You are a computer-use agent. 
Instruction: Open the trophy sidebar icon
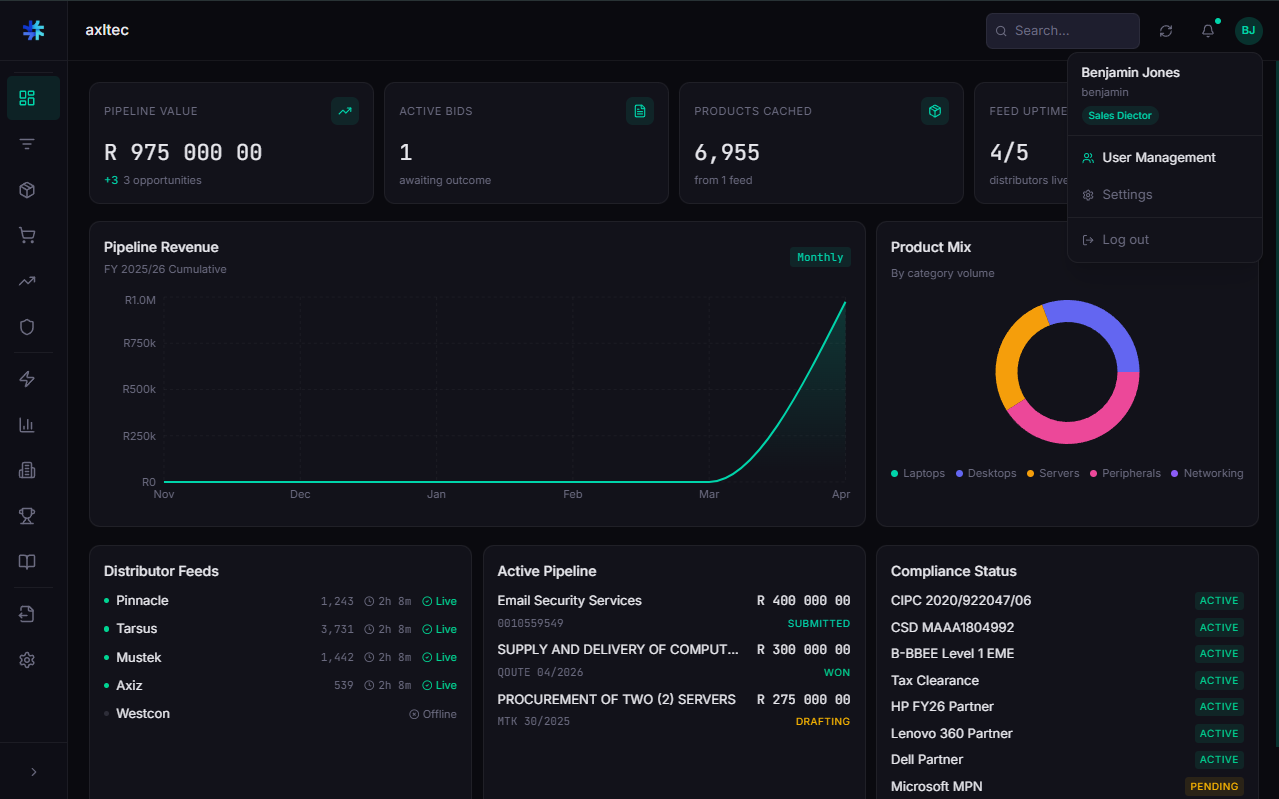(27, 516)
